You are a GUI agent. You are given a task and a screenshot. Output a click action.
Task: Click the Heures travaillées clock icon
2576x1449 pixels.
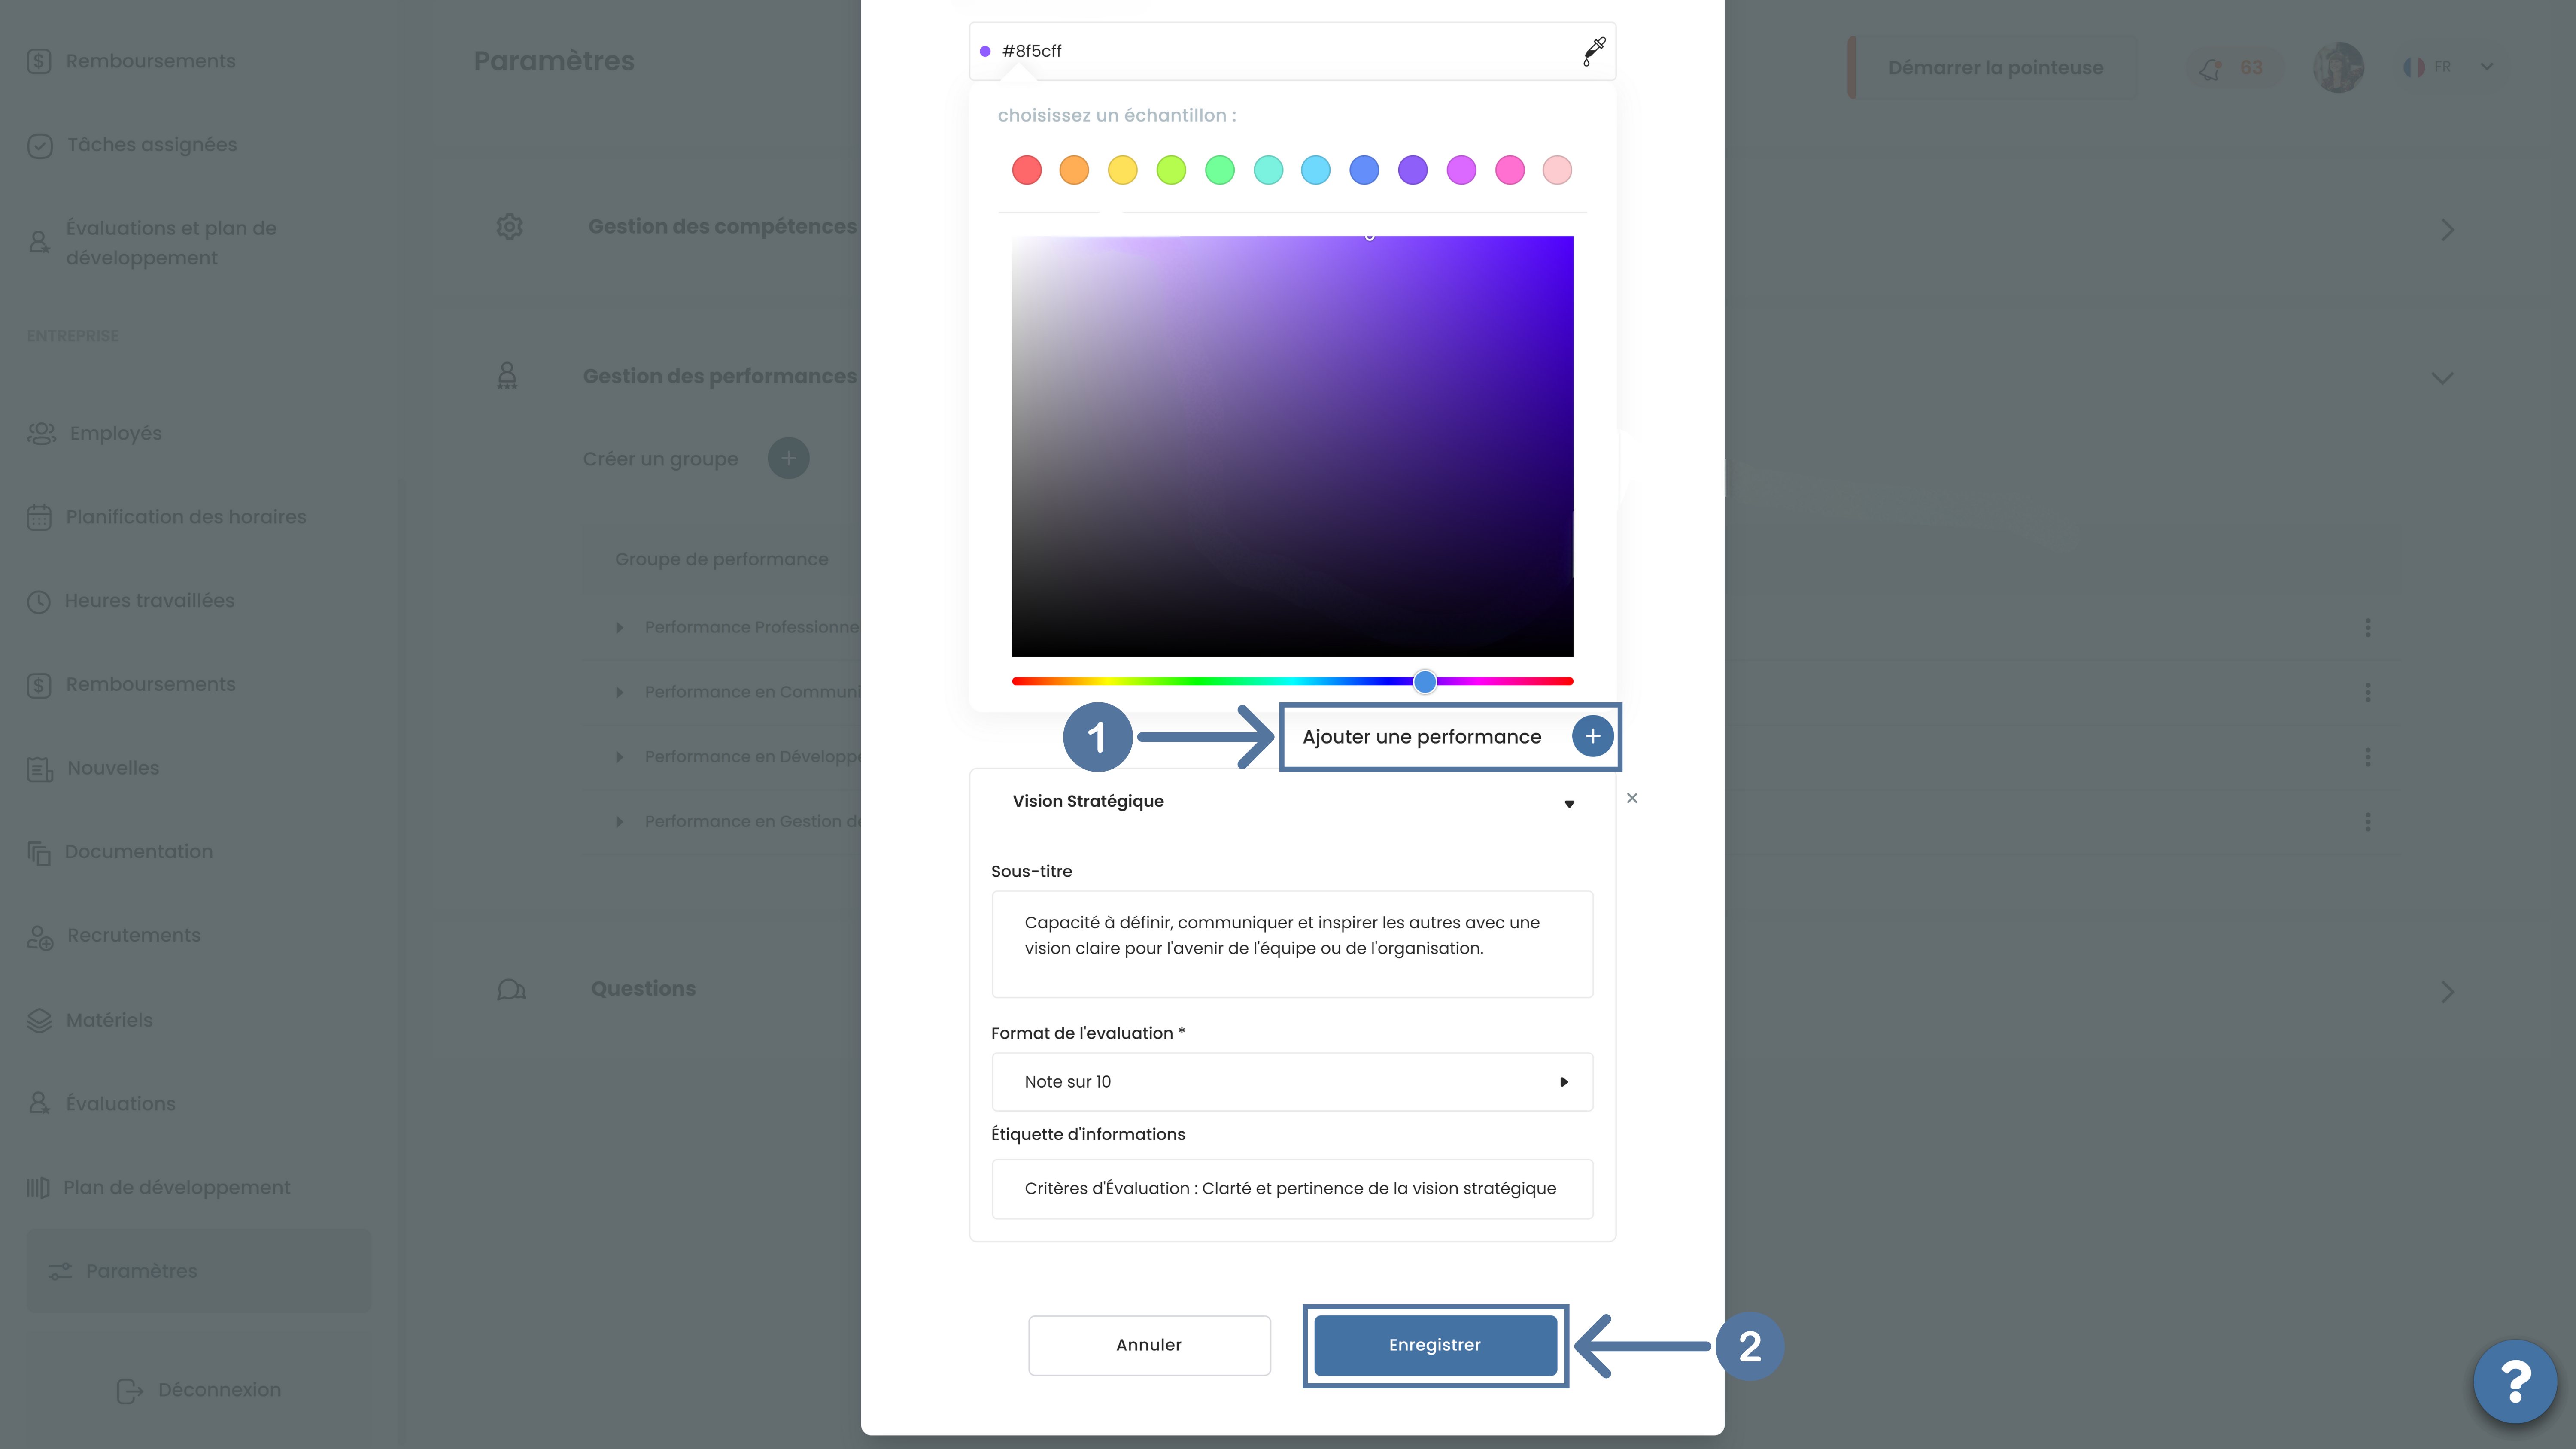click(x=38, y=601)
